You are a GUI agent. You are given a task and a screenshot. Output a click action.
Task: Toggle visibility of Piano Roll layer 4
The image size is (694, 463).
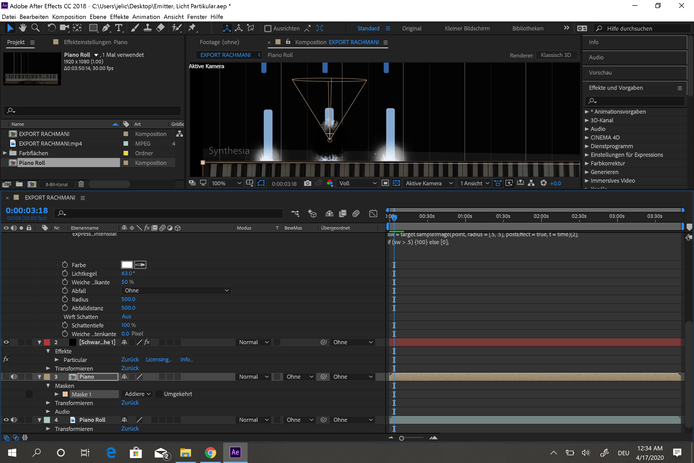click(x=6, y=420)
